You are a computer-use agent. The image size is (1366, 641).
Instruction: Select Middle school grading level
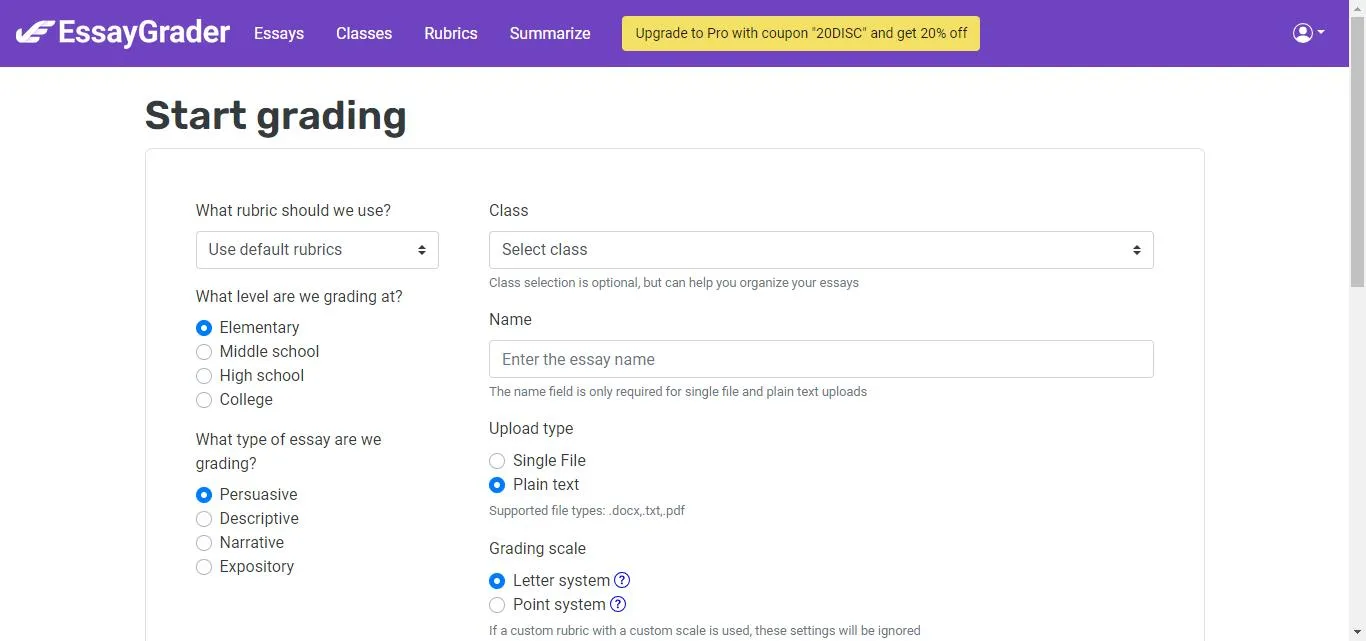[x=204, y=352]
